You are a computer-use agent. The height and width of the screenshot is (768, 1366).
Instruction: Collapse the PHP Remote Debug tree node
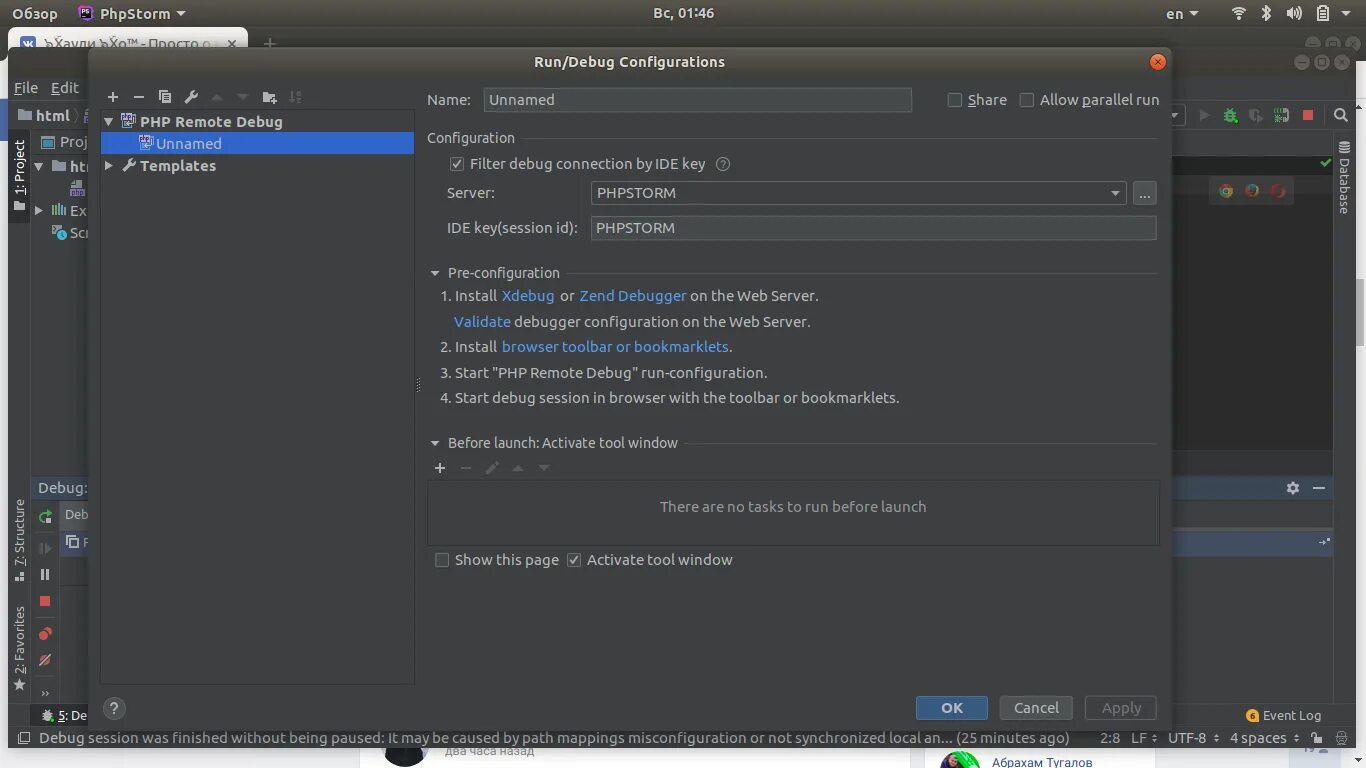(109, 122)
